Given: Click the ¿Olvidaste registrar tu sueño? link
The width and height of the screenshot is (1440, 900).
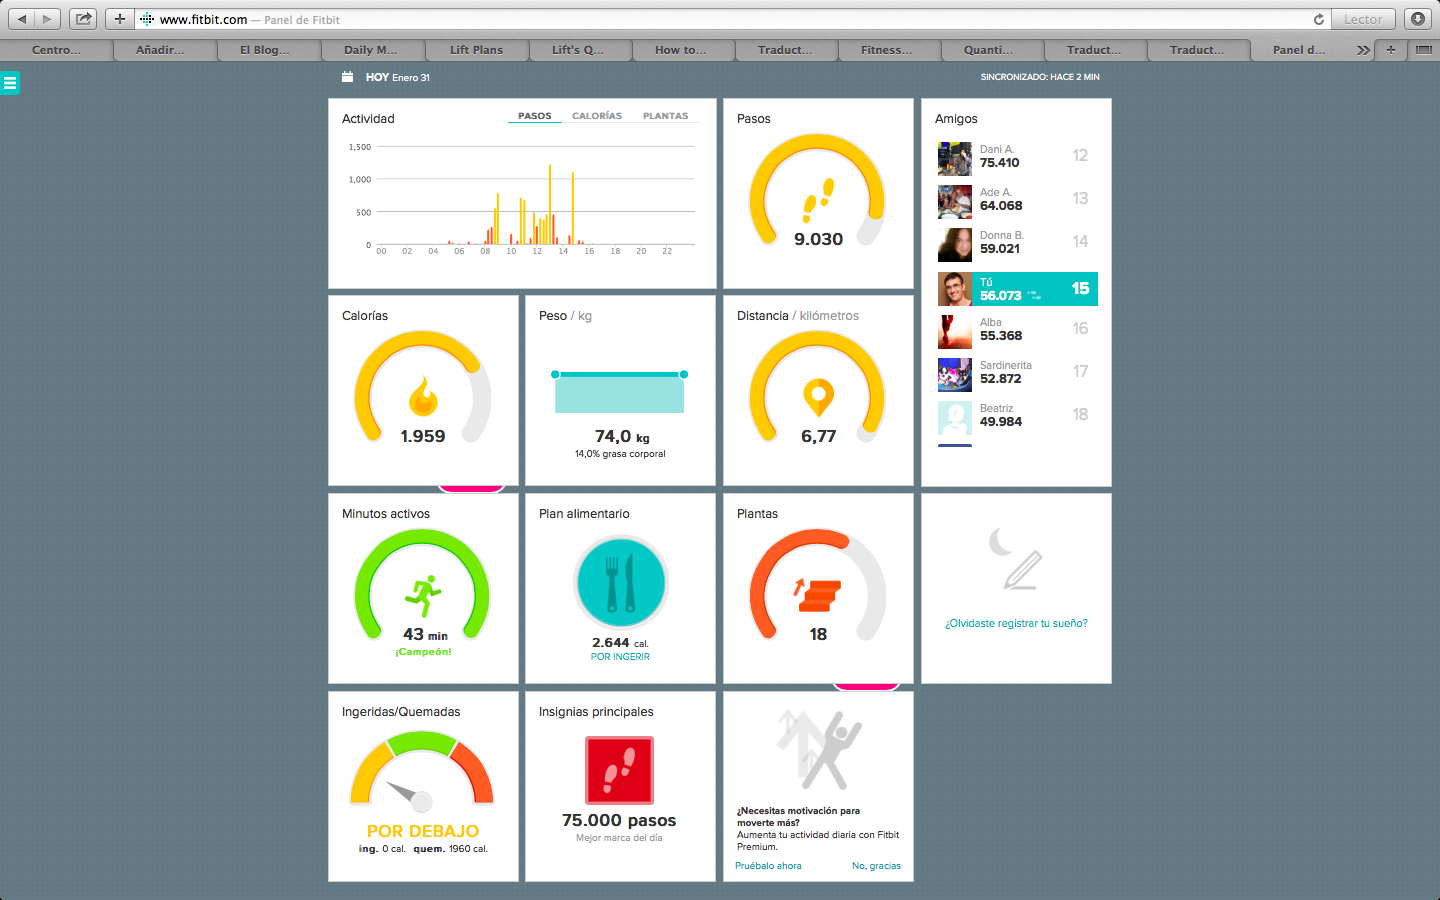Looking at the screenshot, I should pos(1016,623).
